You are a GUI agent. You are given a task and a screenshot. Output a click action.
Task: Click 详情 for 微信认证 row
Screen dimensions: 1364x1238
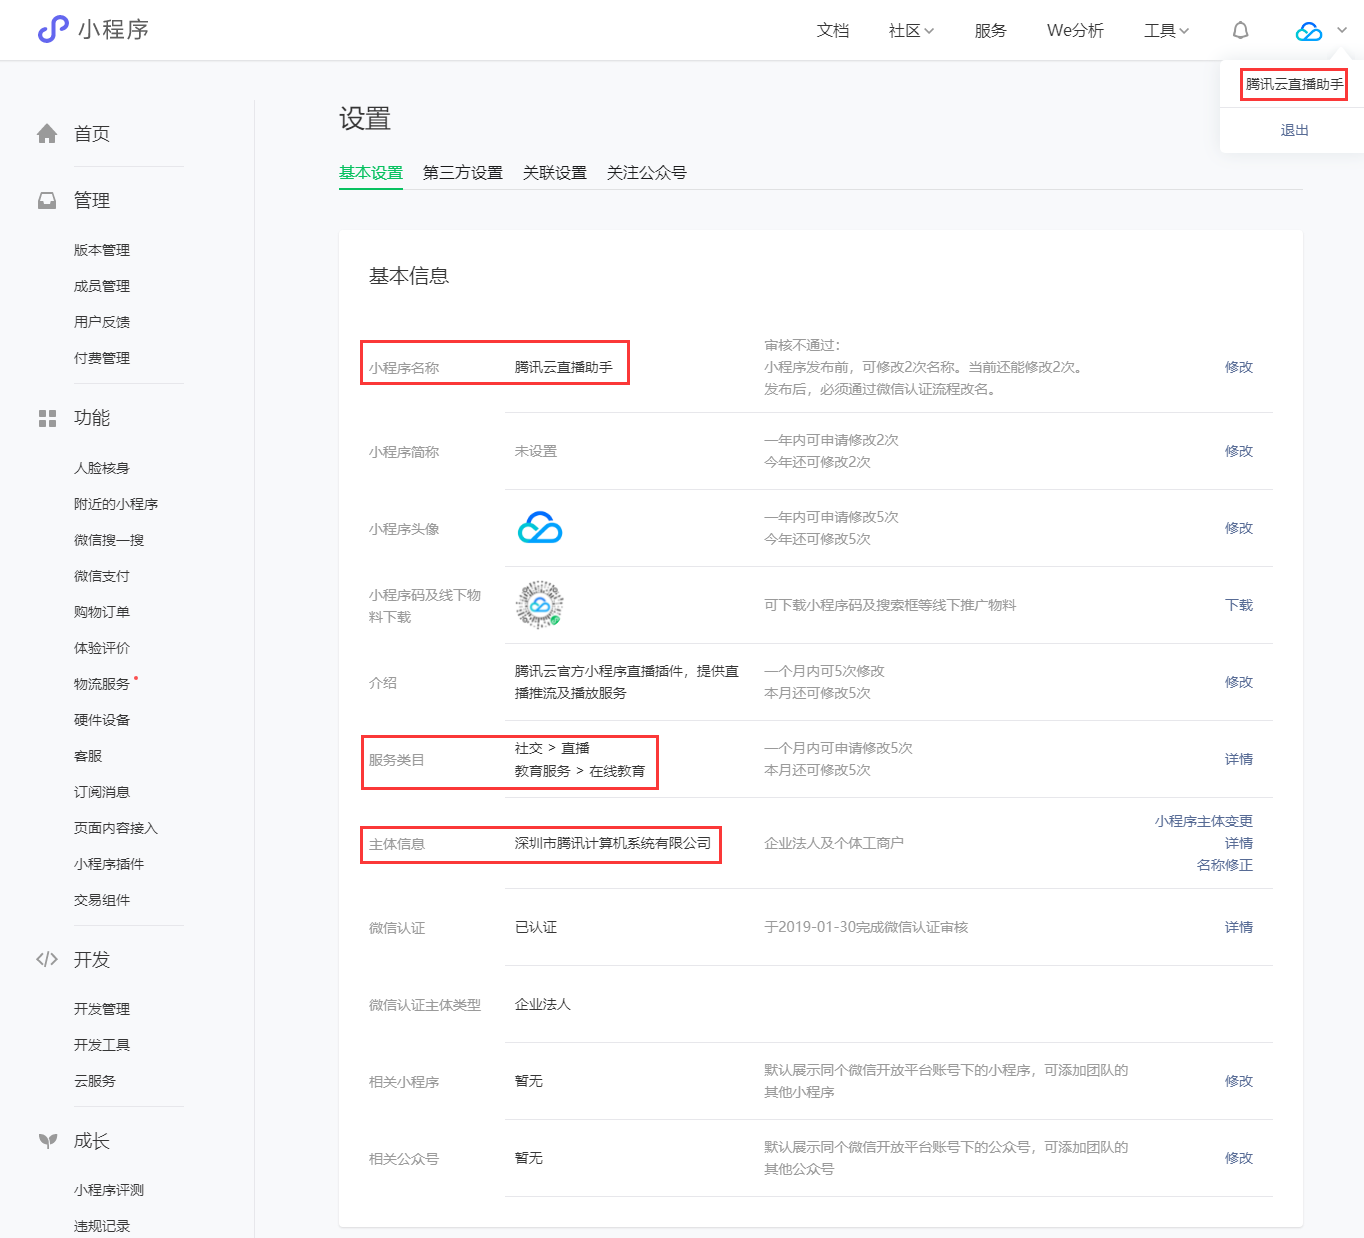[1239, 927]
